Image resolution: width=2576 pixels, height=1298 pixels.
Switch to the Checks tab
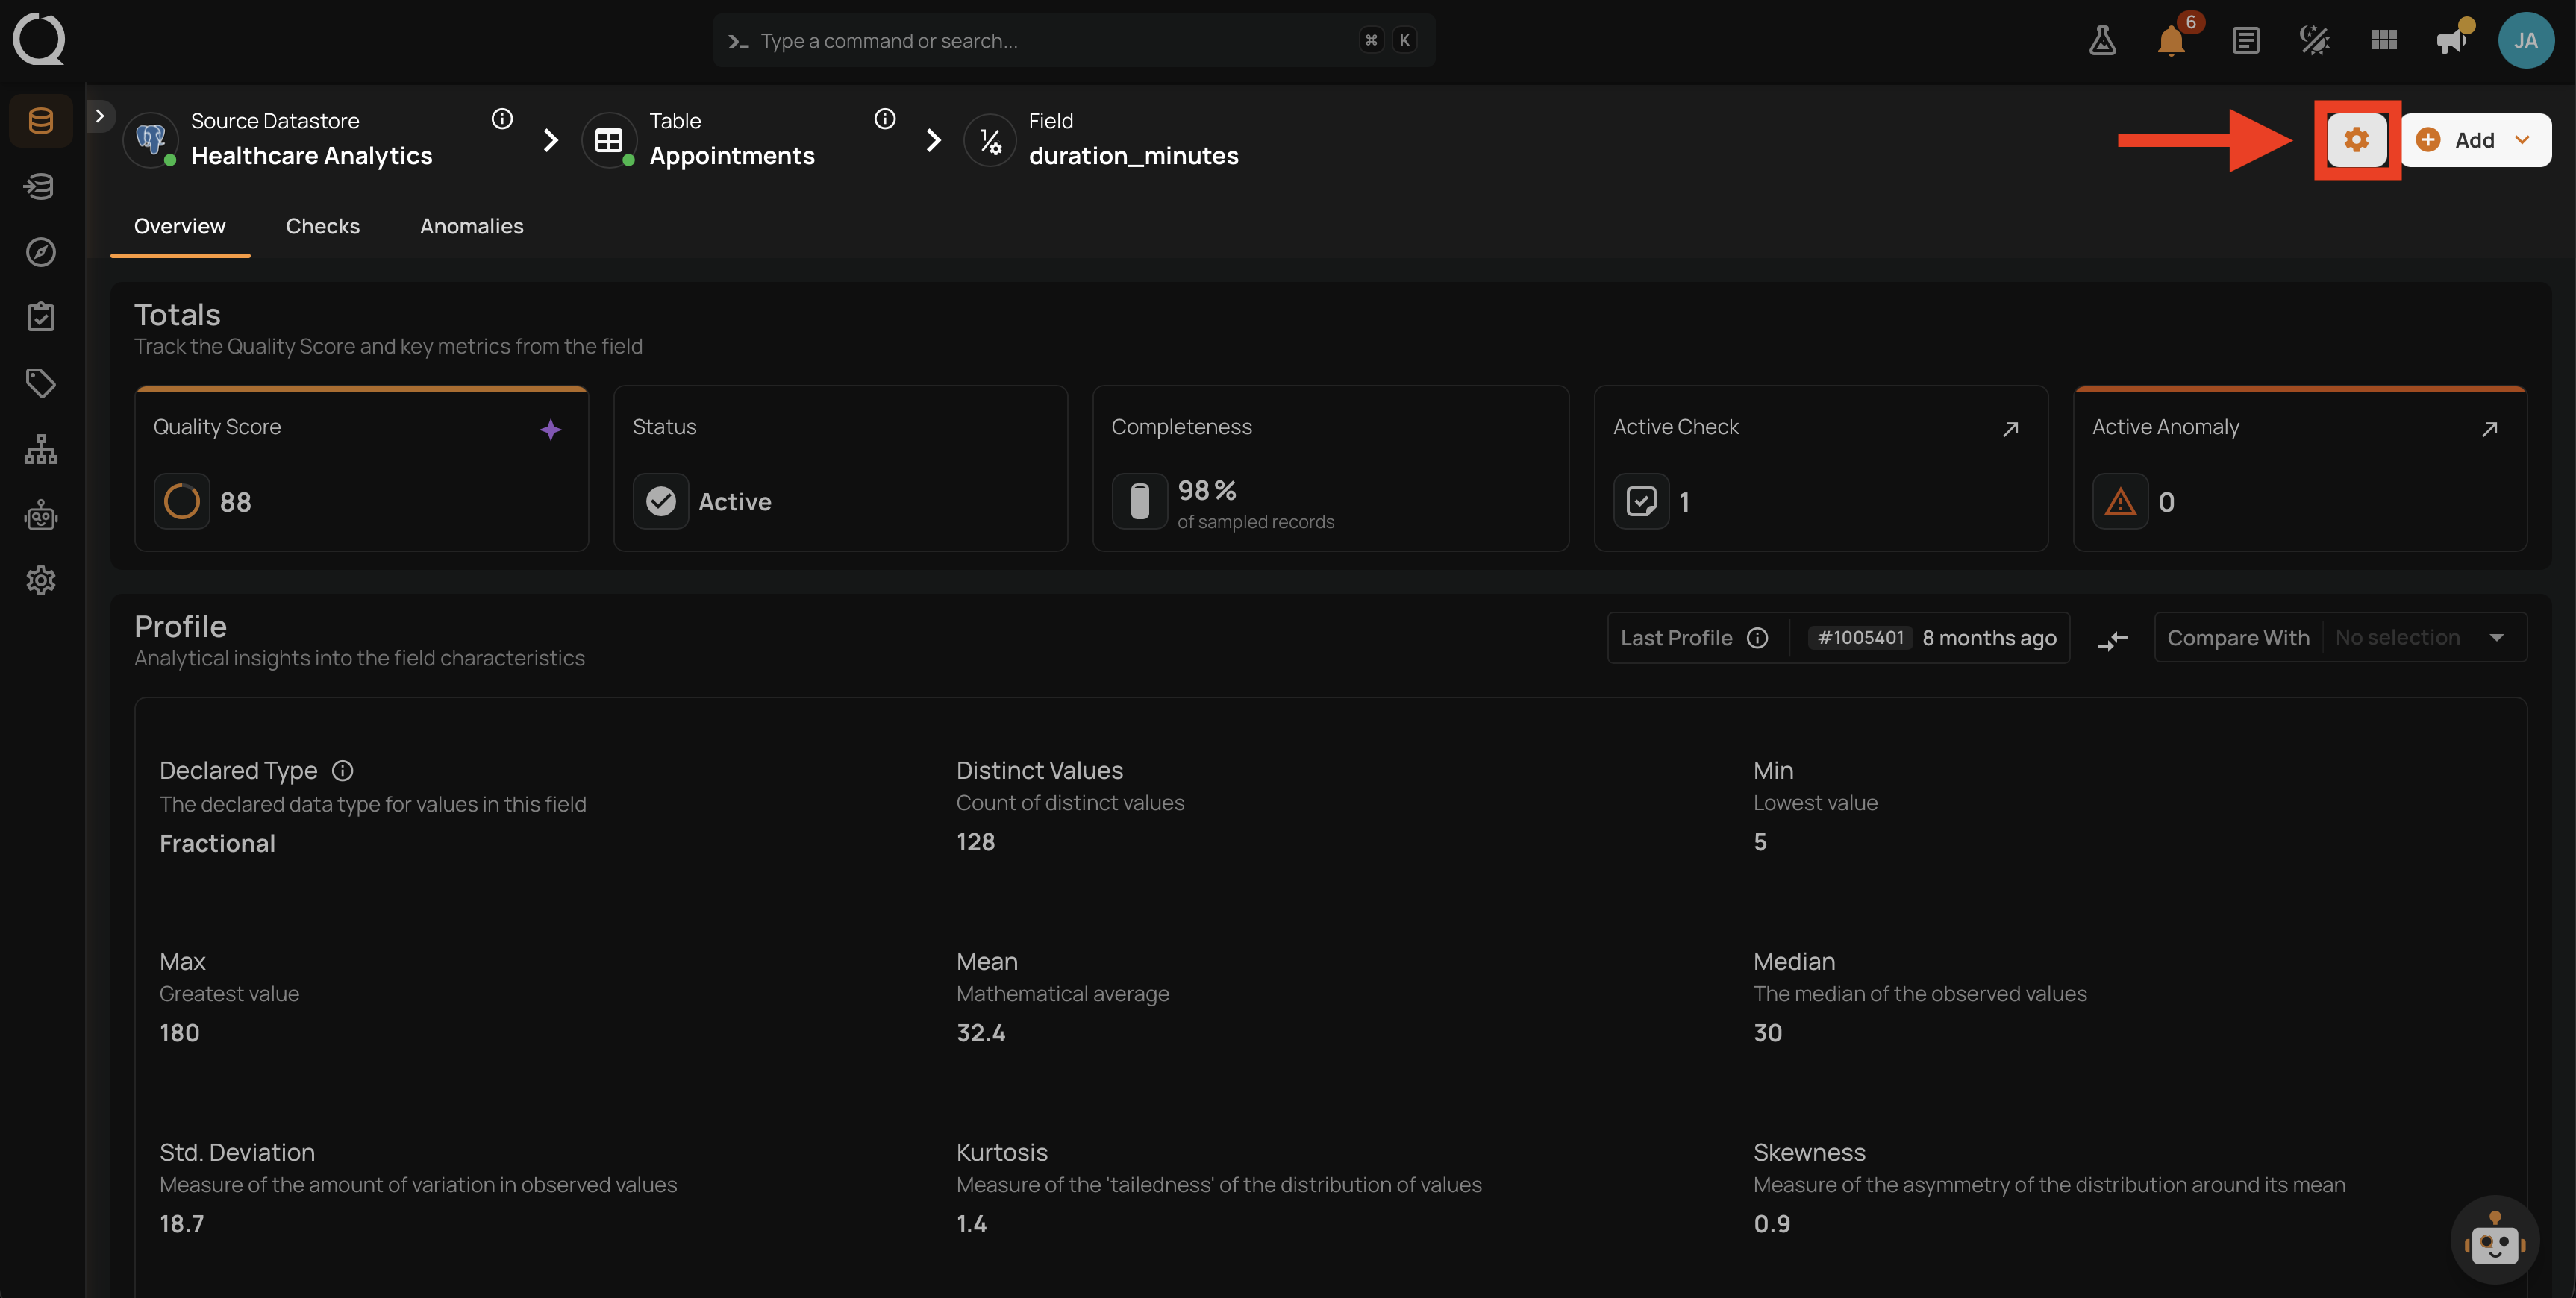(323, 226)
